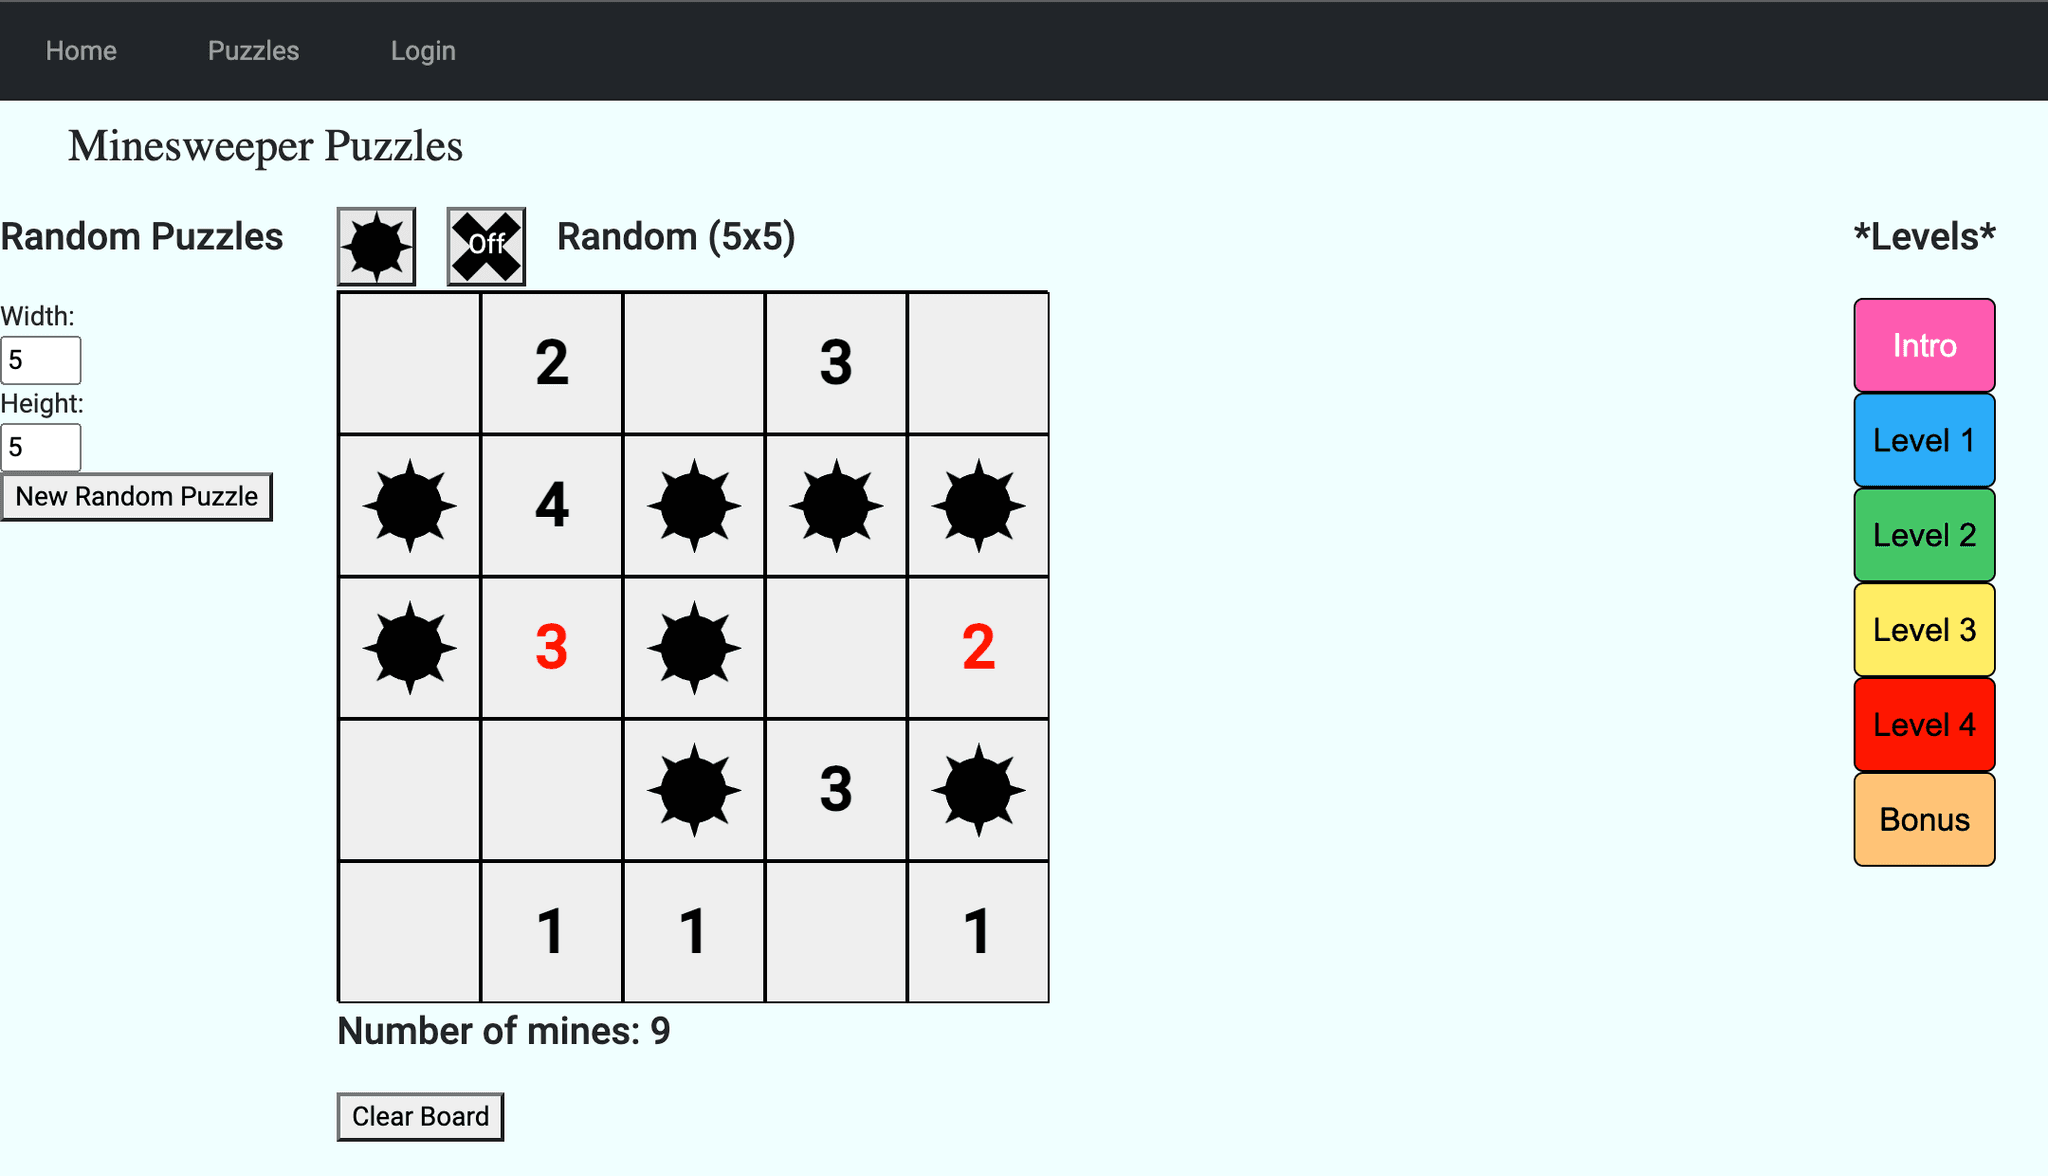Click the mine below the top-row 3
Viewport: 2048px width, 1176px height.
(x=836, y=506)
